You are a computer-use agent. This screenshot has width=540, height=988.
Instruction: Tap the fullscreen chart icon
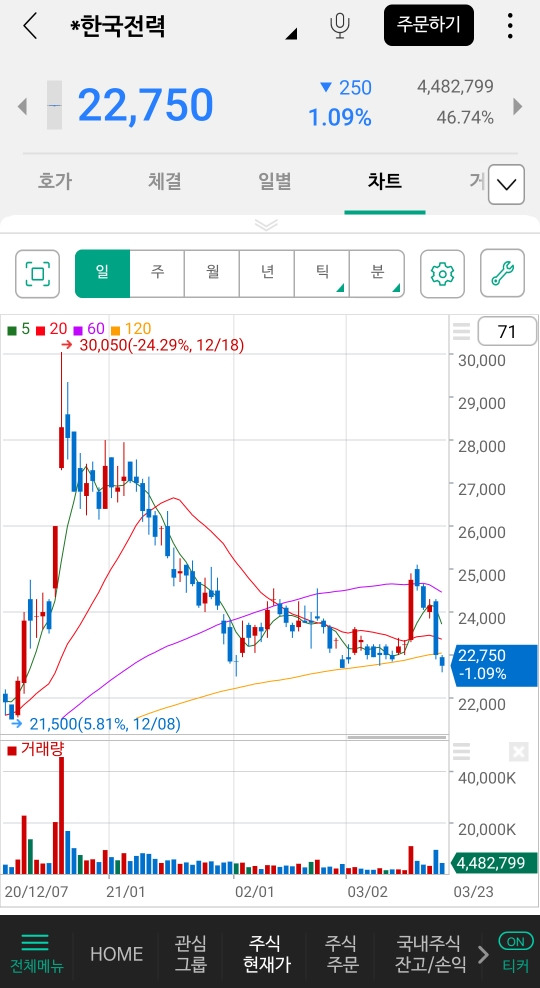[38, 273]
